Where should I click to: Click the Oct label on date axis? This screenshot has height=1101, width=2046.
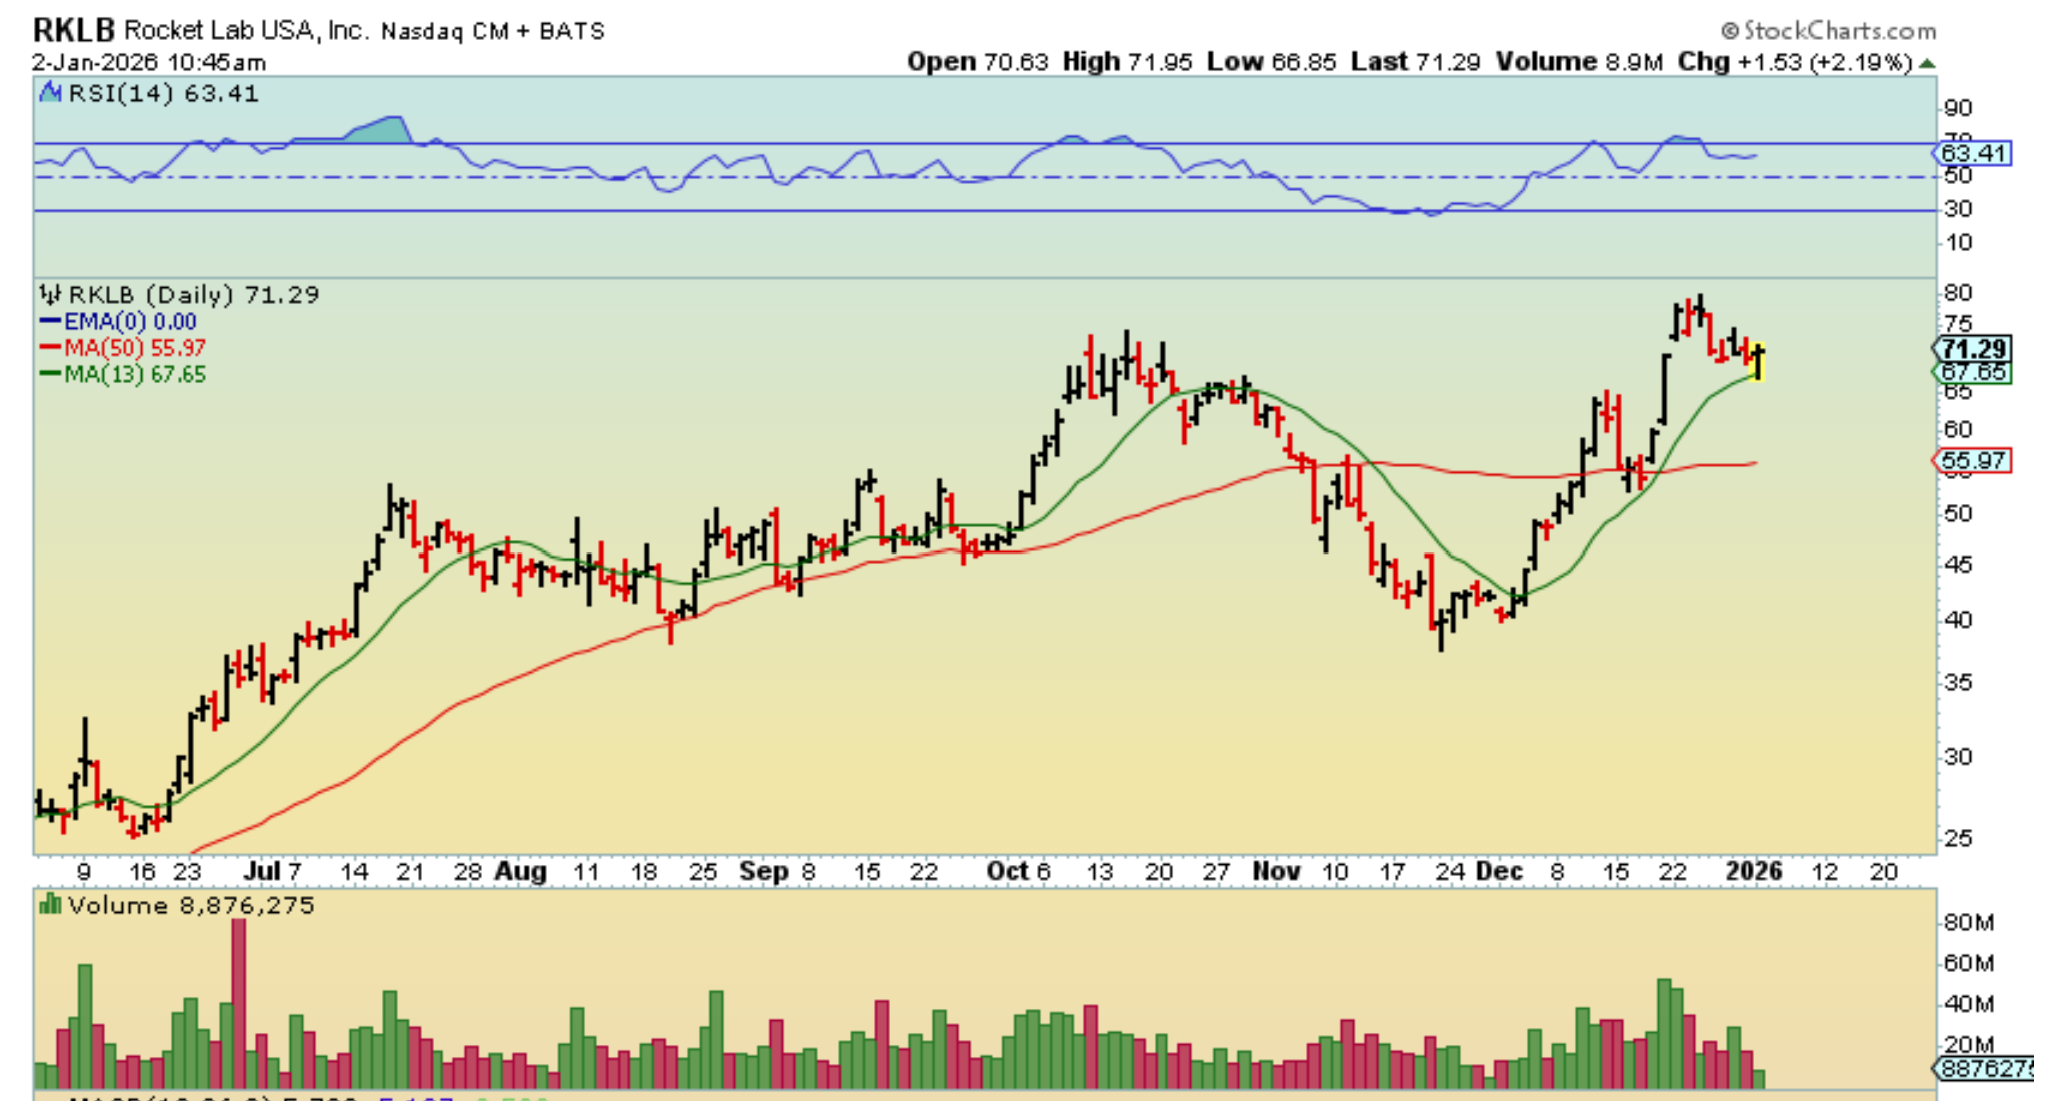coord(1007,871)
